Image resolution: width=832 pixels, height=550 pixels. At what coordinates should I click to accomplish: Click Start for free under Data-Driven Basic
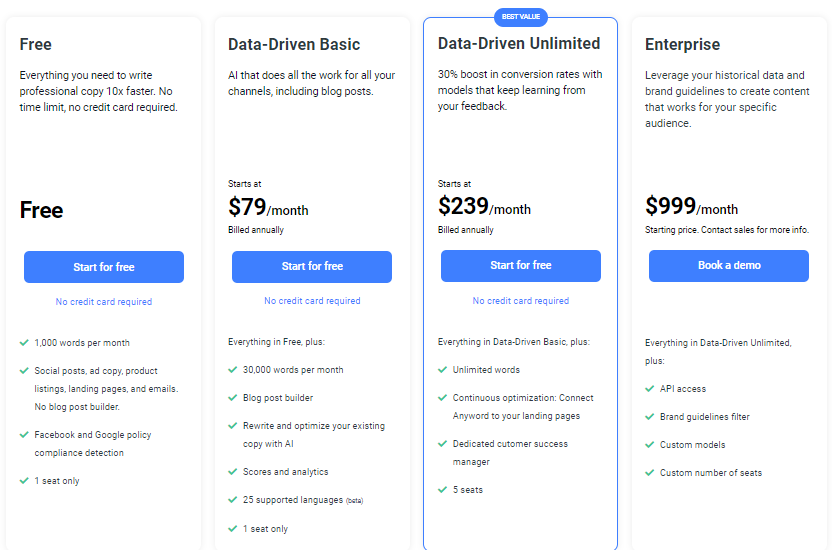(312, 267)
